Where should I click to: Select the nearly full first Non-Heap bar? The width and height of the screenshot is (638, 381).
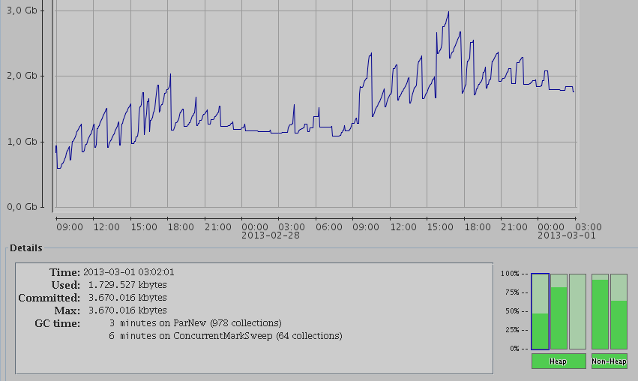tap(600, 311)
